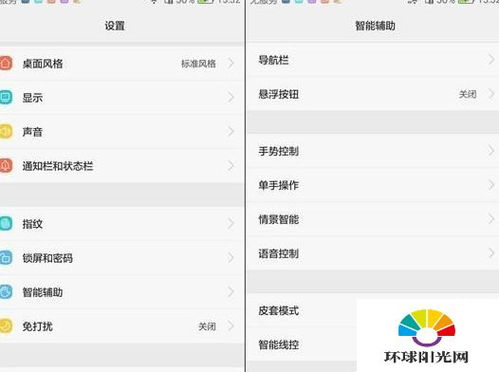Open the 指纹 row chevron

pyautogui.click(x=231, y=224)
